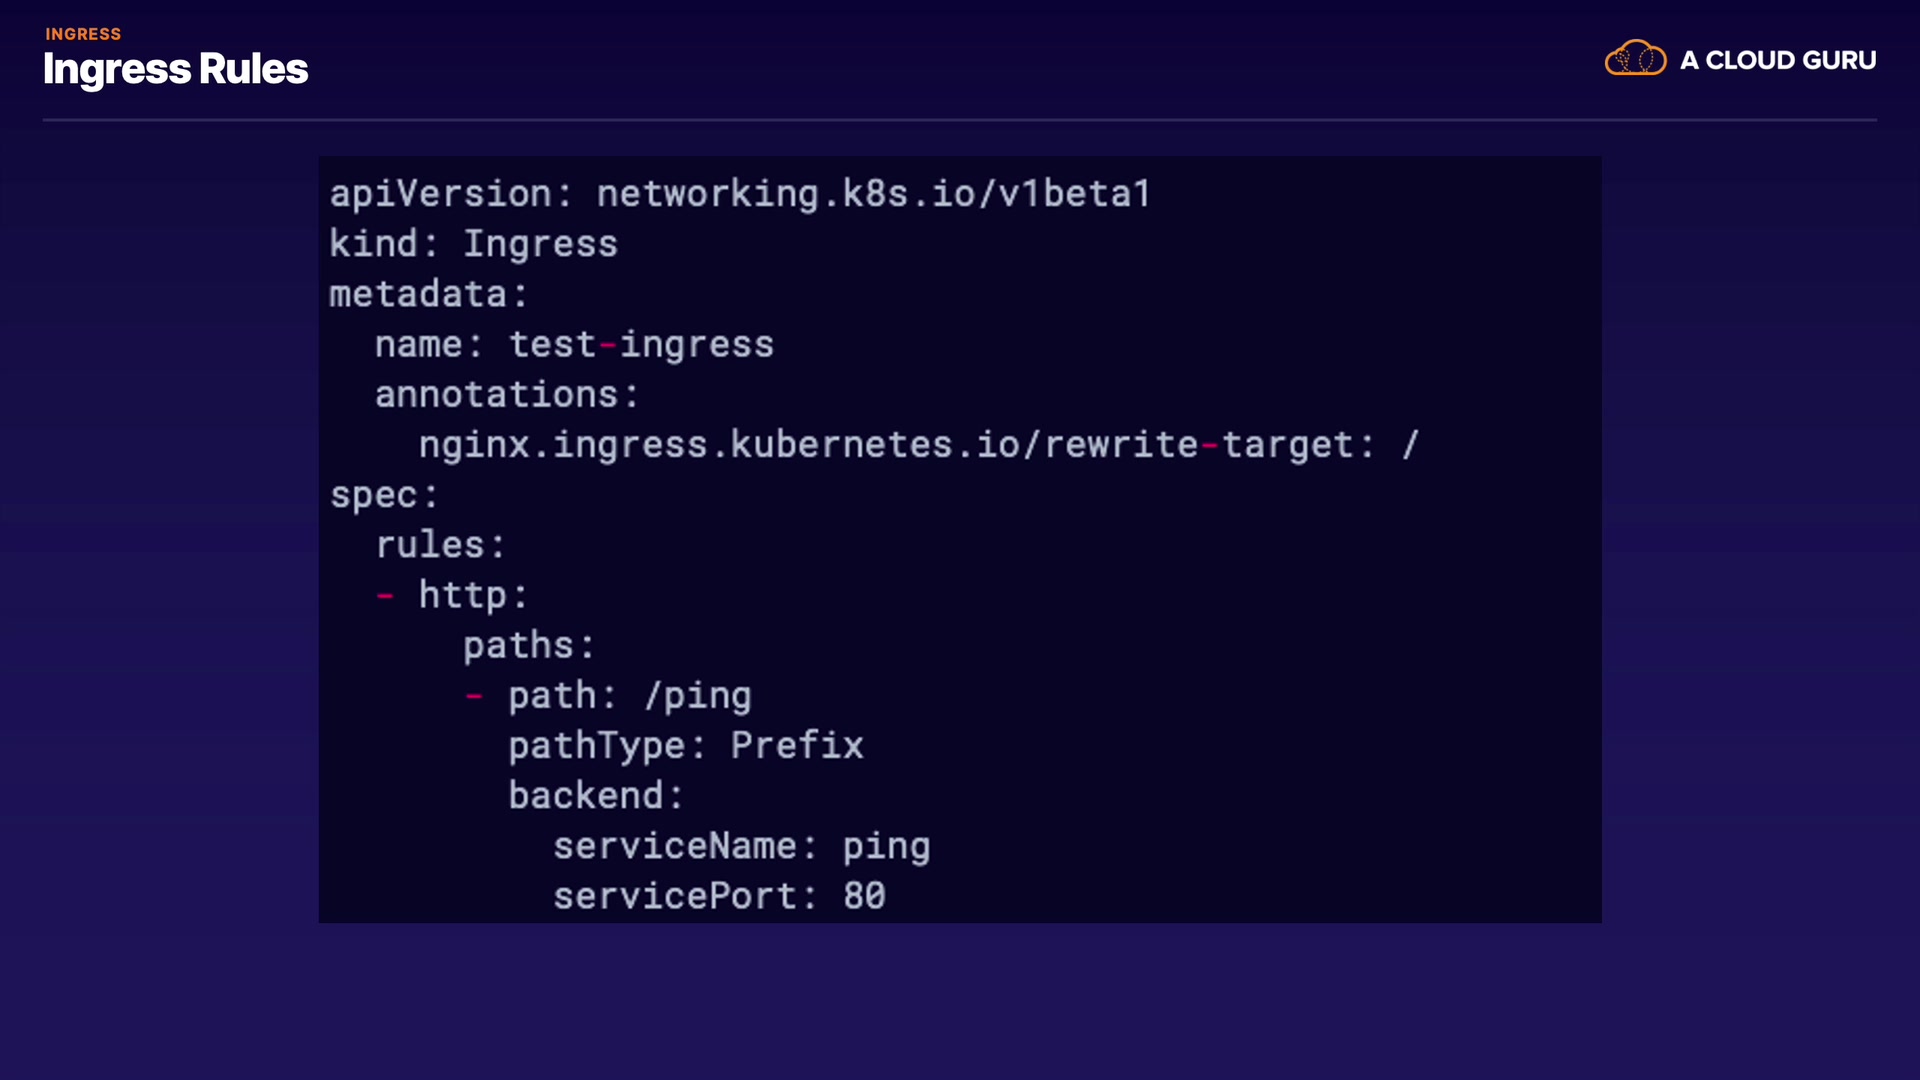Image resolution: width=1920 pixels, height=1080 pixels.
Task: Click the "pathType: Prefix" line
Action: (685, 746)
